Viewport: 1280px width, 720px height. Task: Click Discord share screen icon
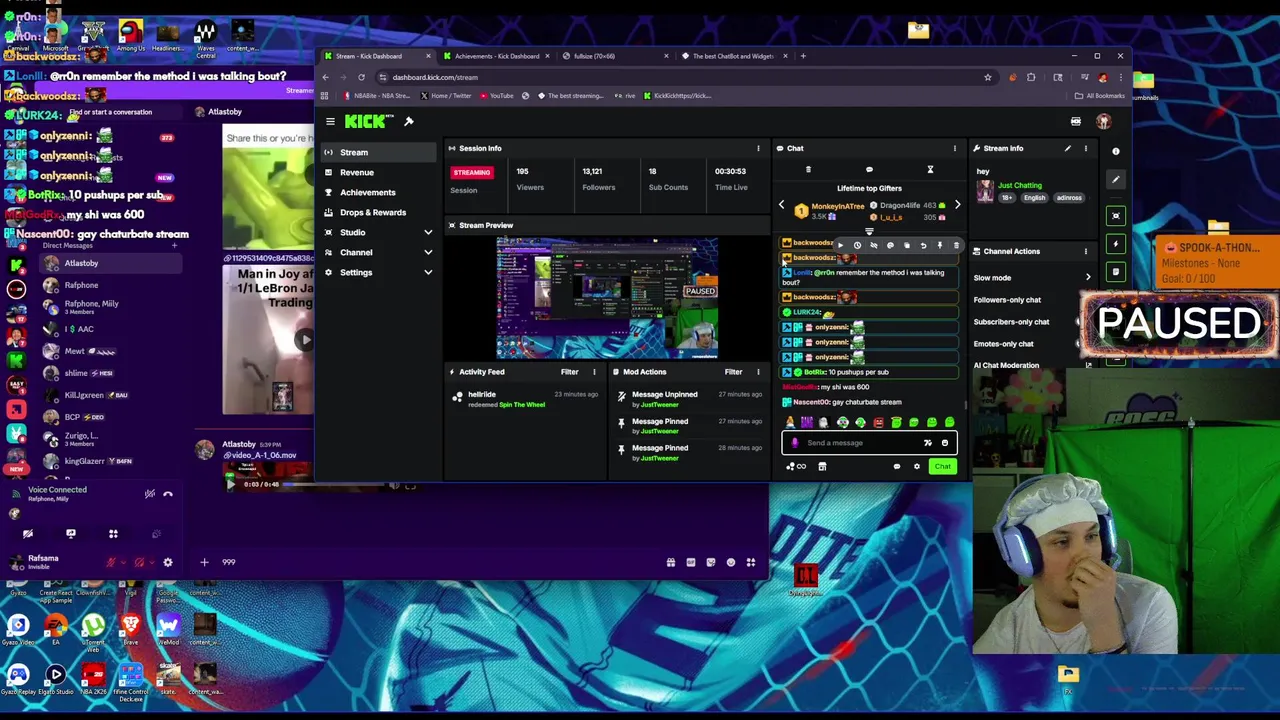click(70, 534)
